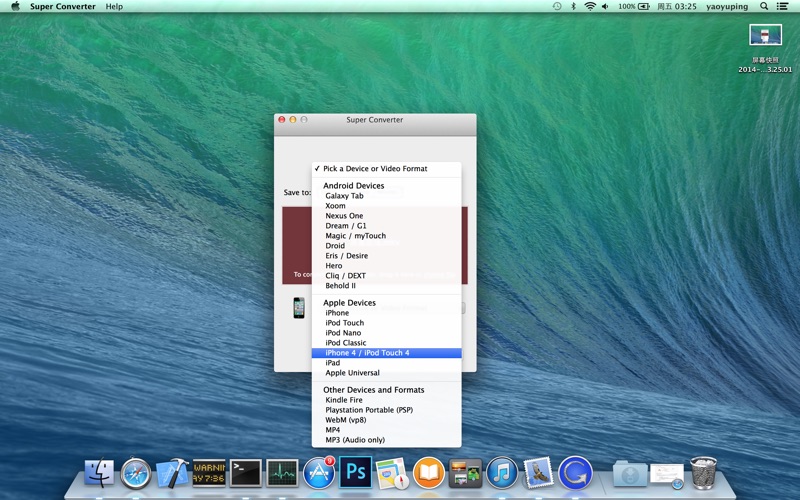The height and width of the screenshot is (500, 800).
Task: Launch Photoshop from the Dock
Action: pyautogui.click(x=356, y=472)
